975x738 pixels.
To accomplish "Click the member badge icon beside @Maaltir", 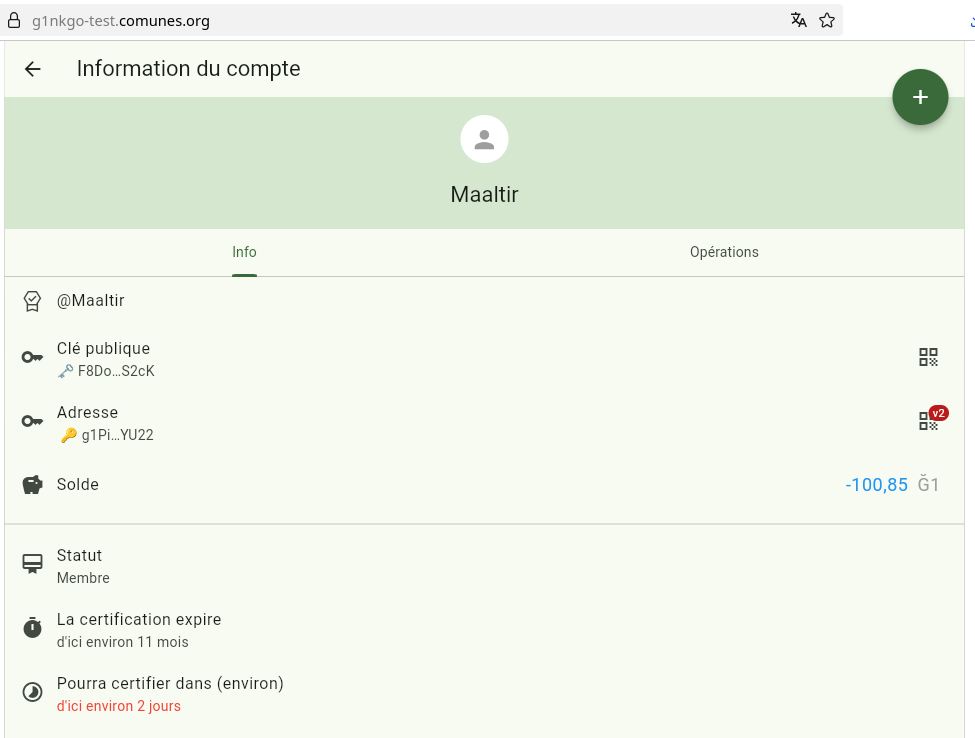I will (x=33, y=301).
